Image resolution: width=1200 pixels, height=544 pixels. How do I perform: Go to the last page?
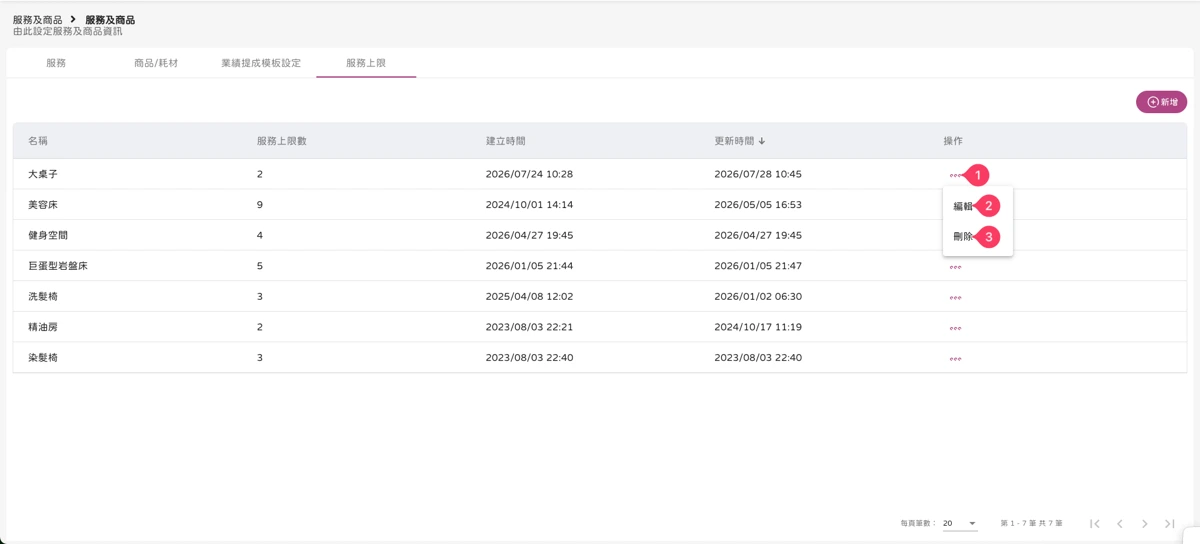[x=1170, y=524]
